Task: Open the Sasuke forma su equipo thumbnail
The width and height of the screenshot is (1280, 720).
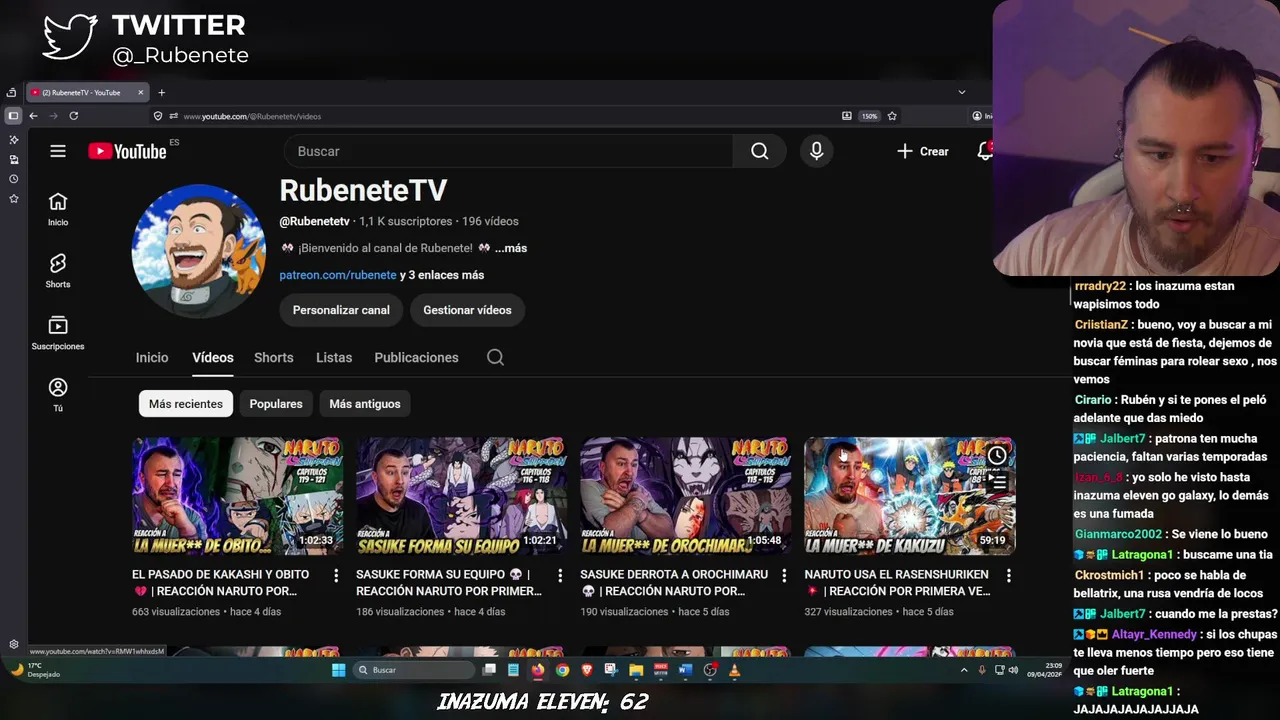Action: [x=462, y=496]
